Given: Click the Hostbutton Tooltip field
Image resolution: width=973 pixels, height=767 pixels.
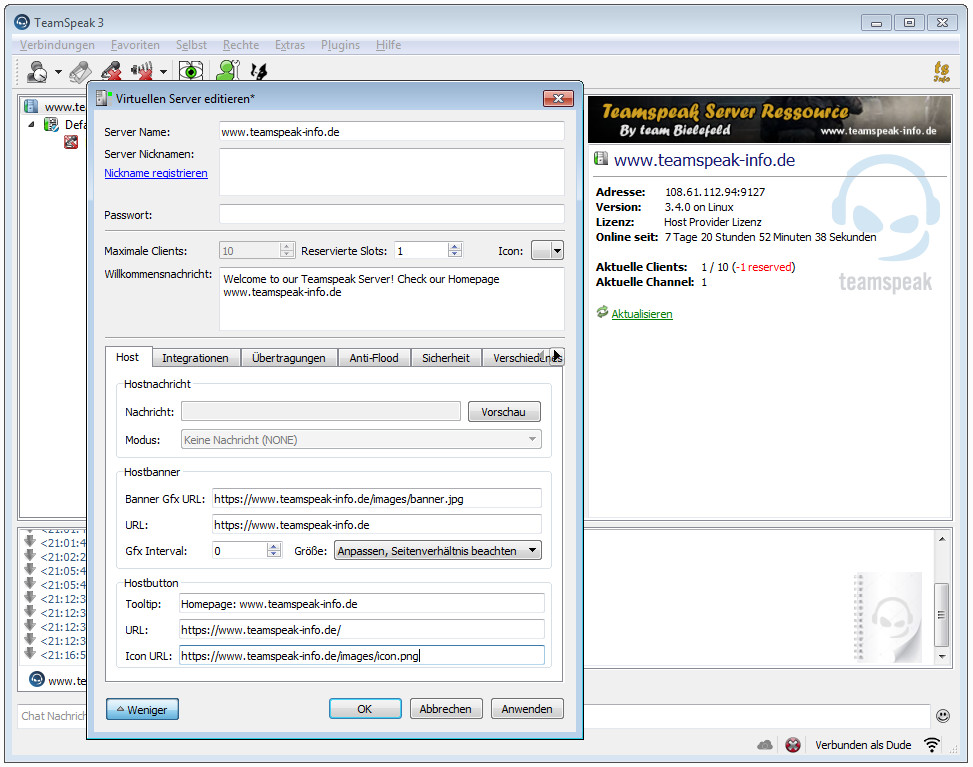Looking at the screenshot, I should tap(362, 603).
